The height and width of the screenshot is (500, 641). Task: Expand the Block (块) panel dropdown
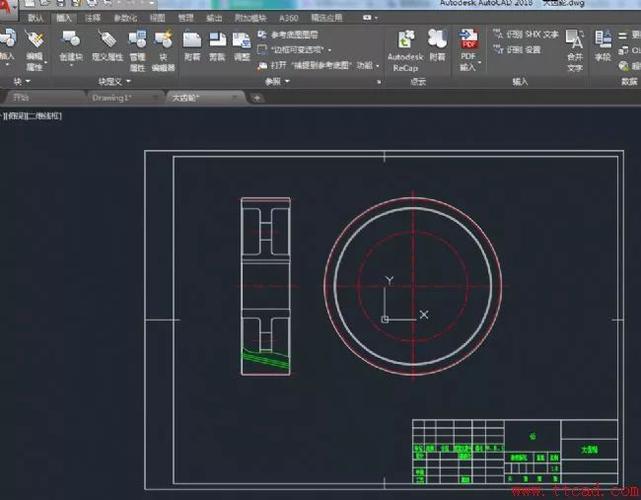22,81
